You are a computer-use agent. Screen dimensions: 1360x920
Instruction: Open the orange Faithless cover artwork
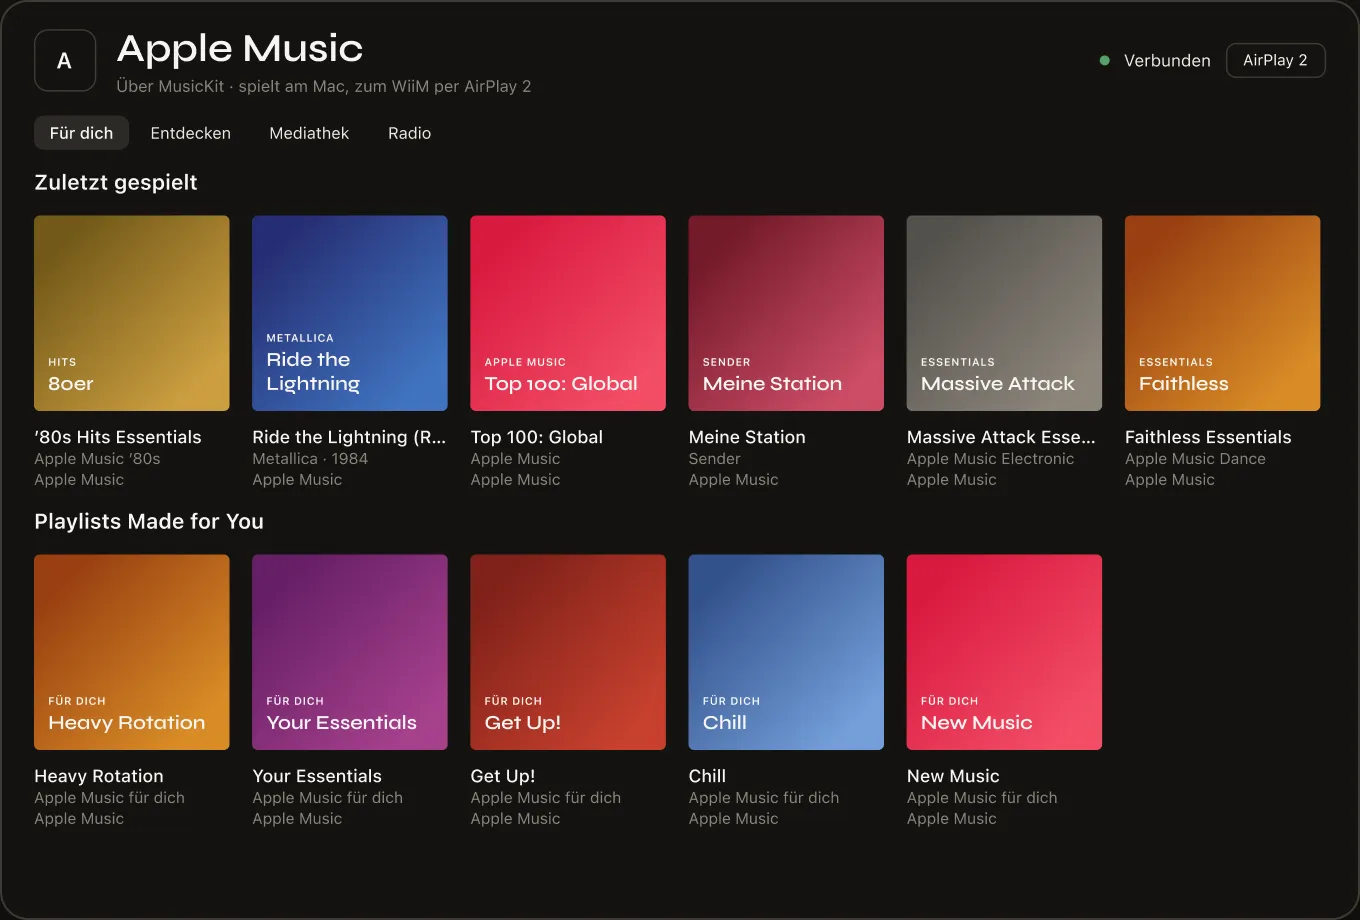click(1222, 313)
